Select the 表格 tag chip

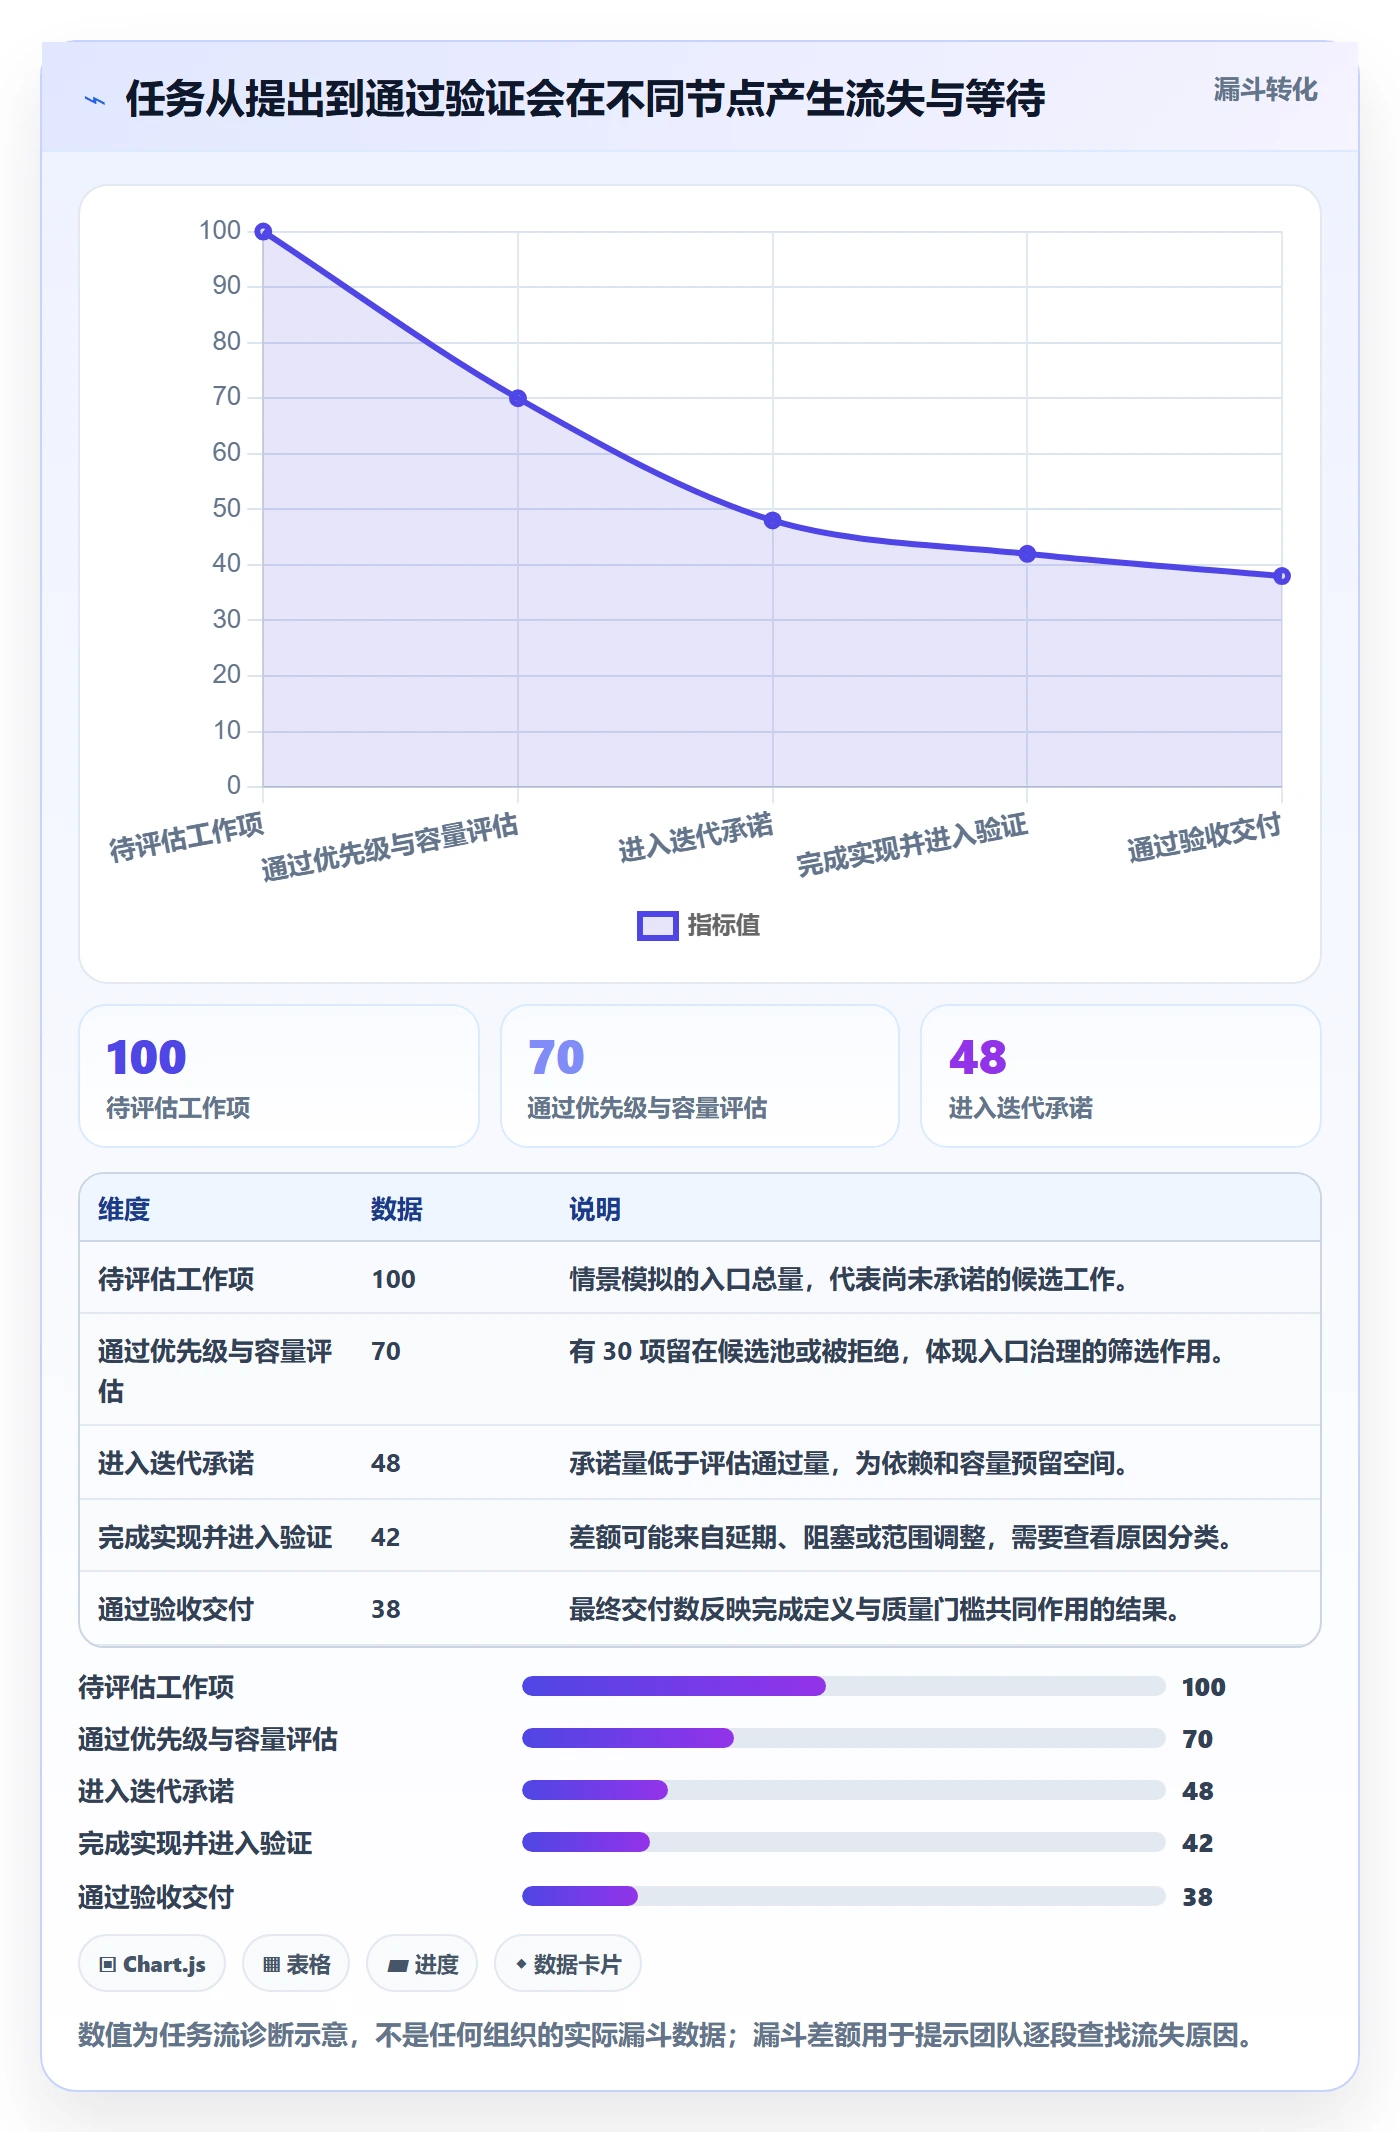296,1964
